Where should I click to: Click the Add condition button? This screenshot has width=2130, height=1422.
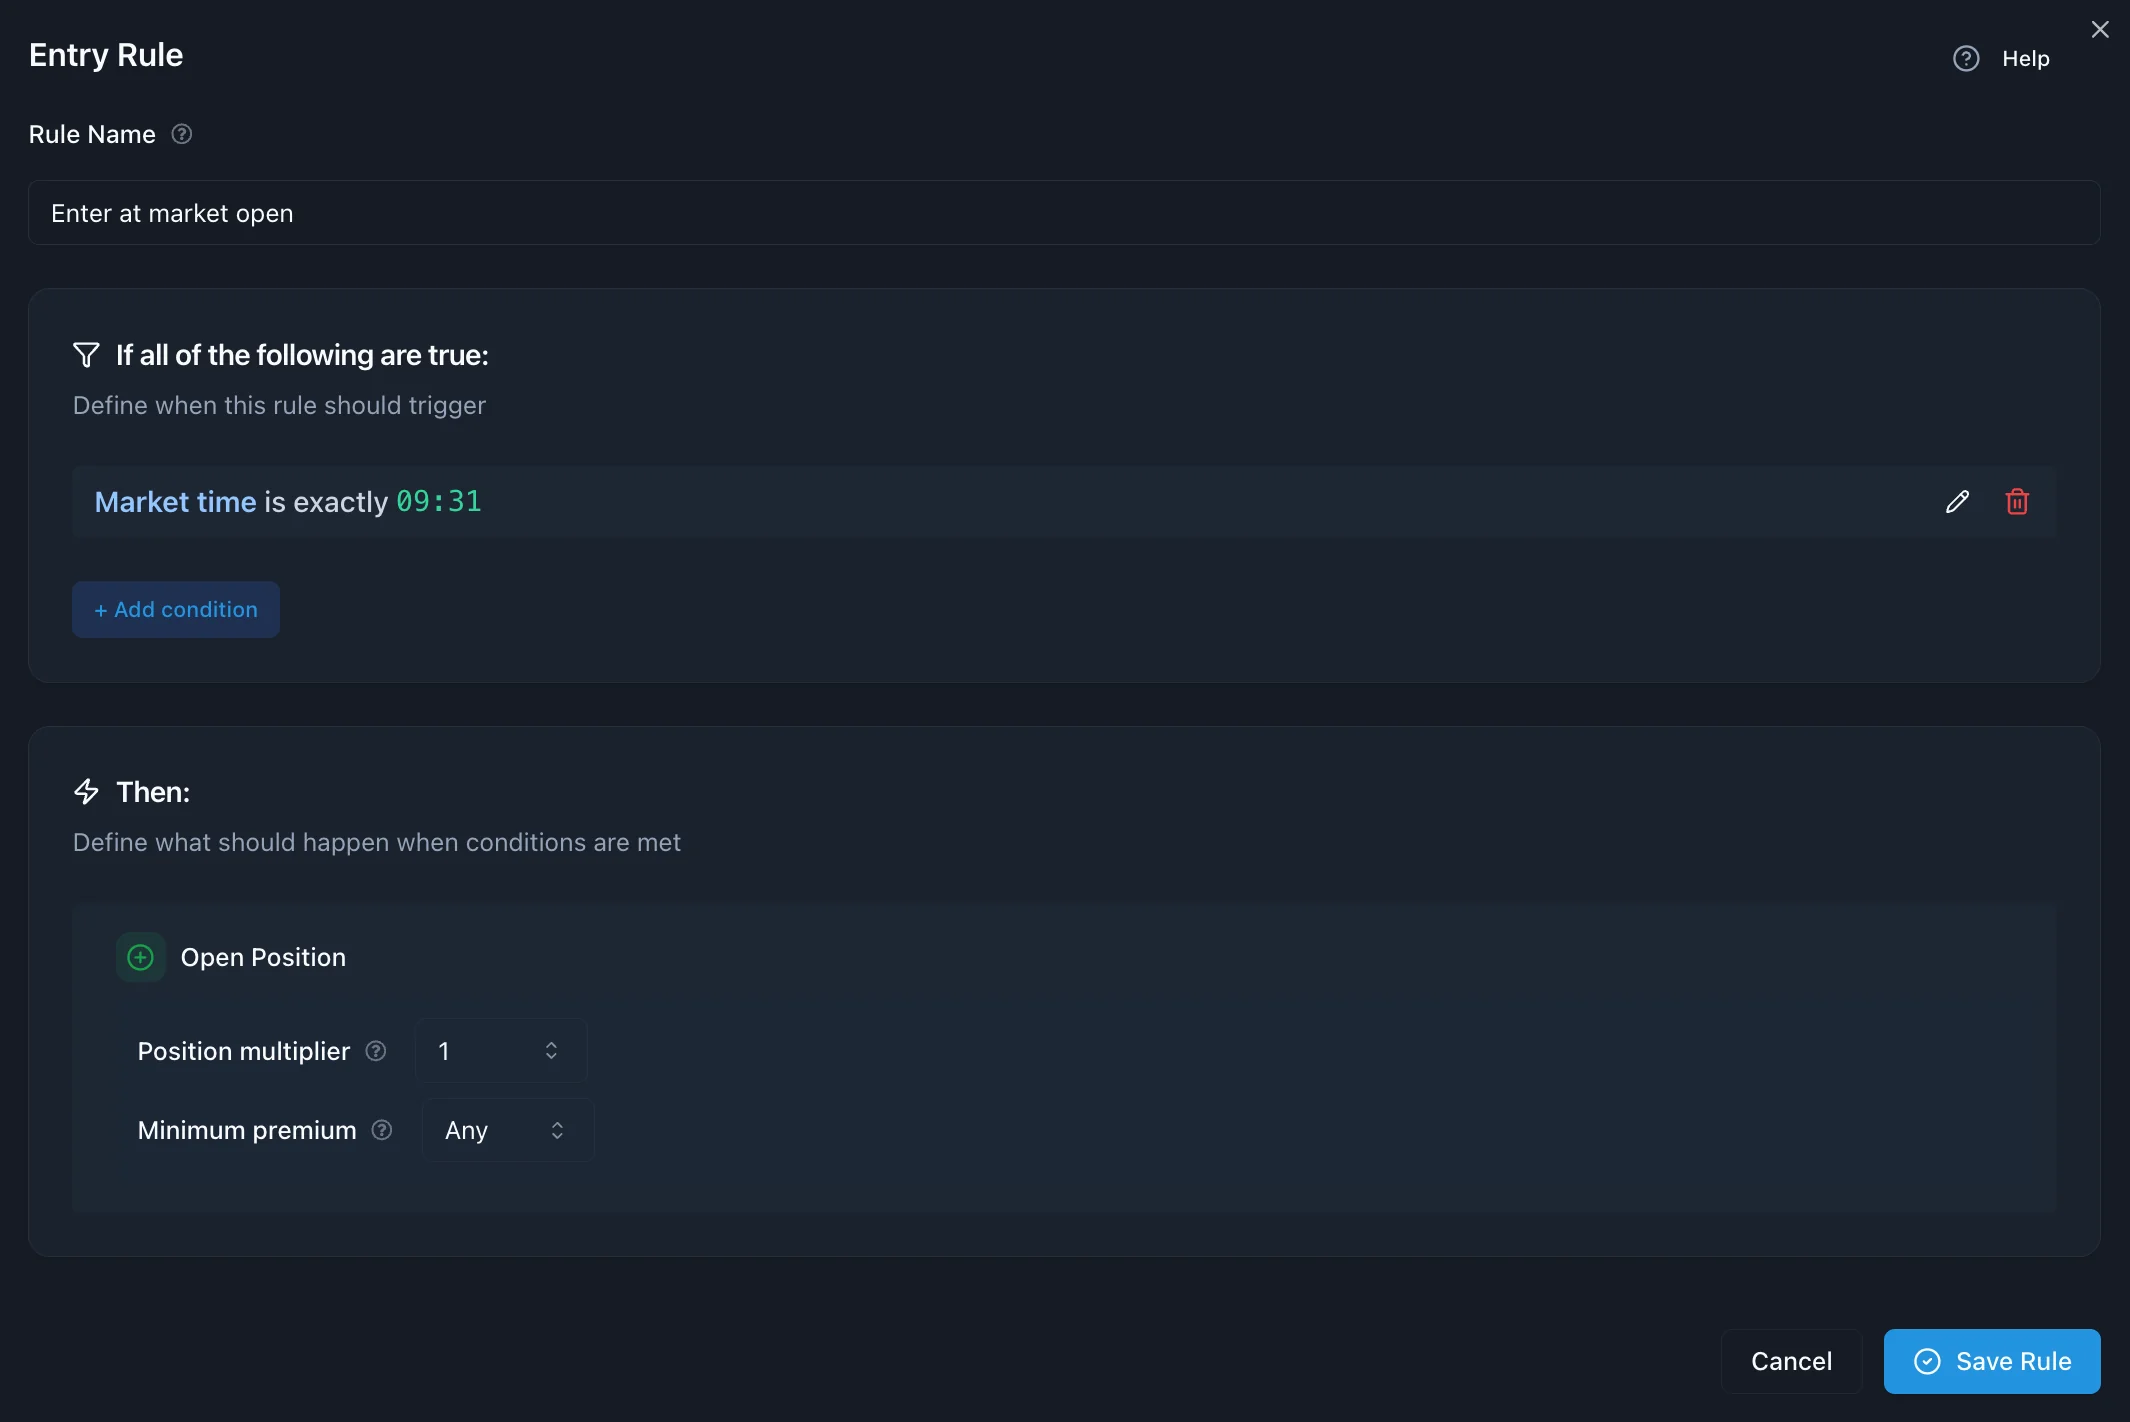click(176, 610)
